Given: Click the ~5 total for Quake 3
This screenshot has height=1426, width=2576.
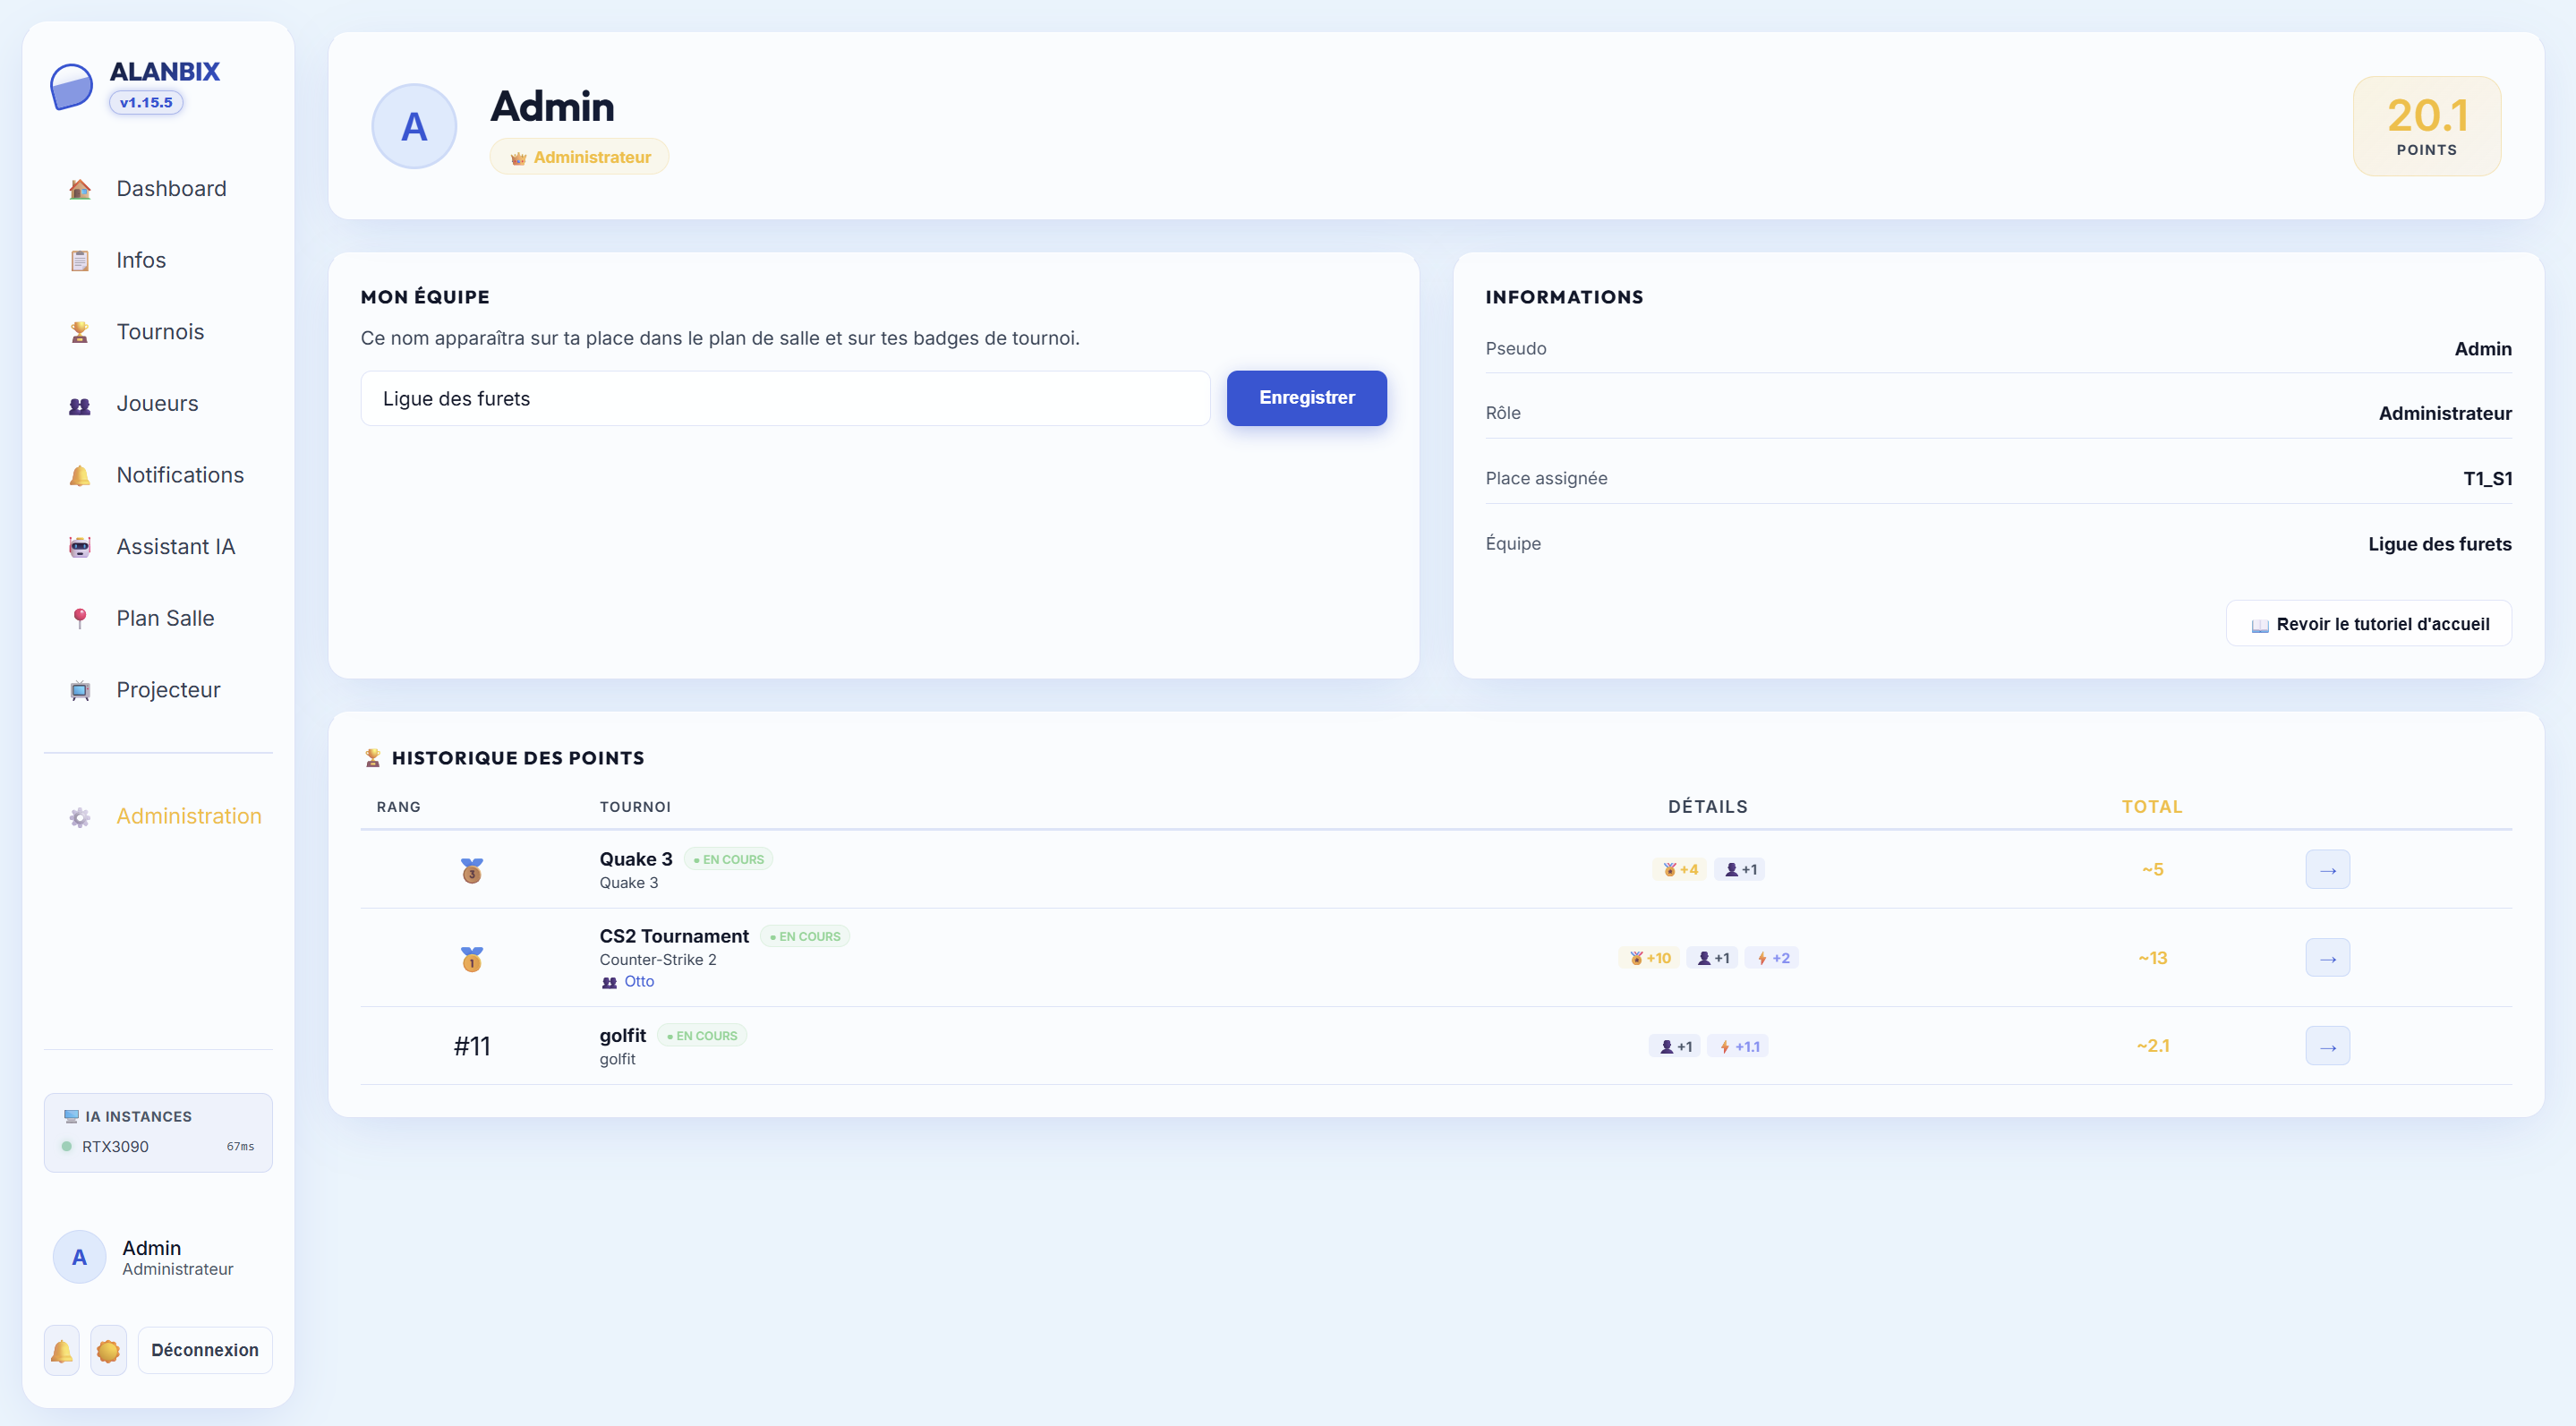Looking at the screenshot, I should (2153, 870).
